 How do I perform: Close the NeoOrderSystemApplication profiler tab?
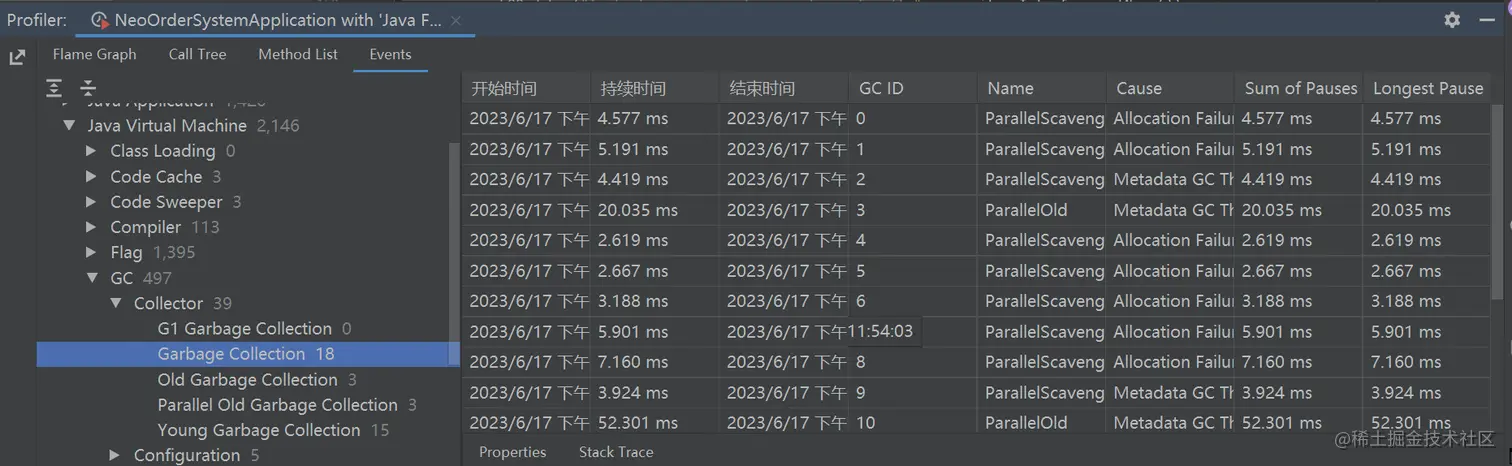456,20
